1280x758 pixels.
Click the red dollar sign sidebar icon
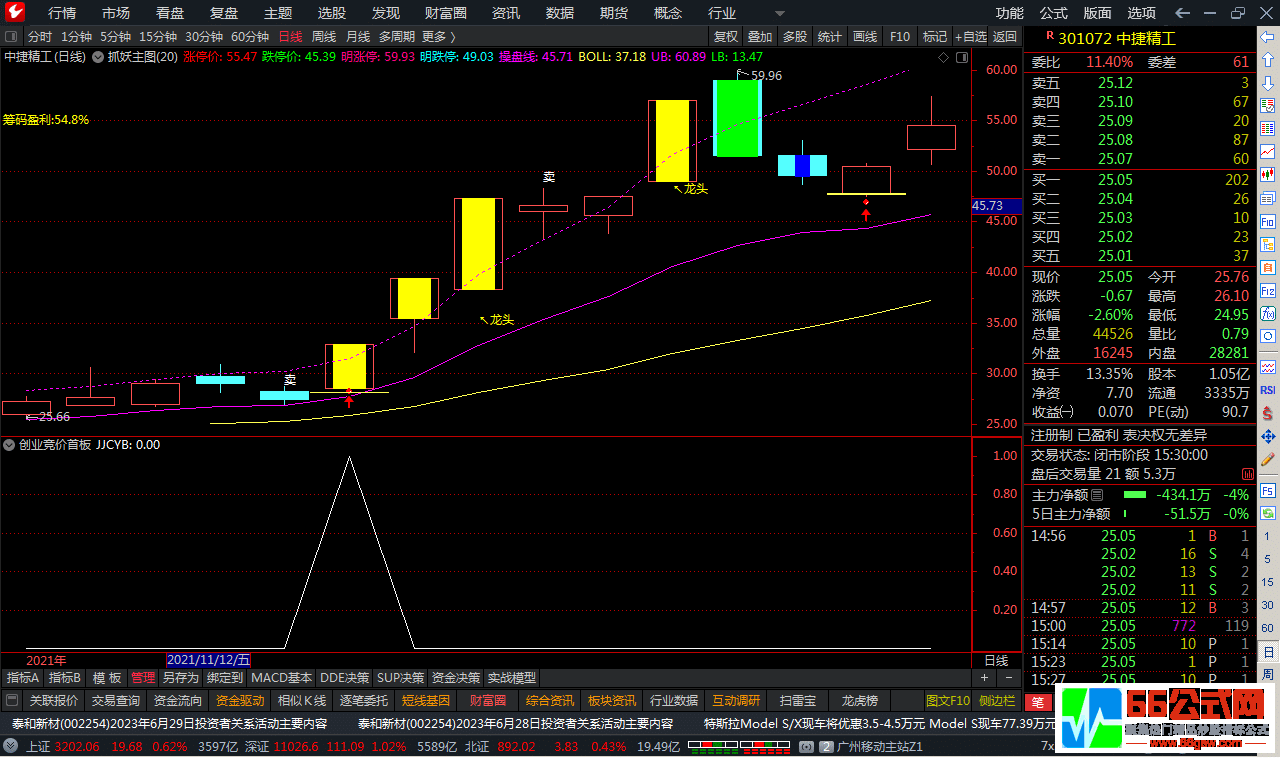pyautogui.click(x=1268, y=413)
